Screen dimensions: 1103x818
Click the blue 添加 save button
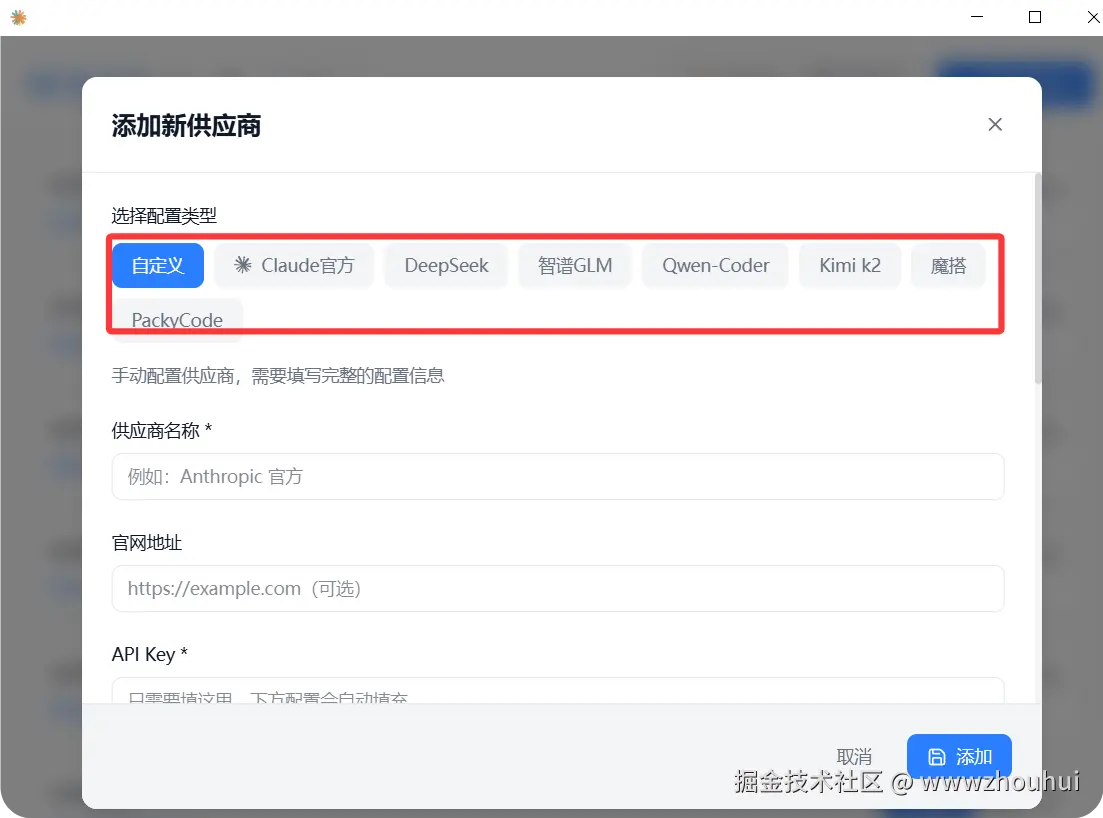coord(959,757)
